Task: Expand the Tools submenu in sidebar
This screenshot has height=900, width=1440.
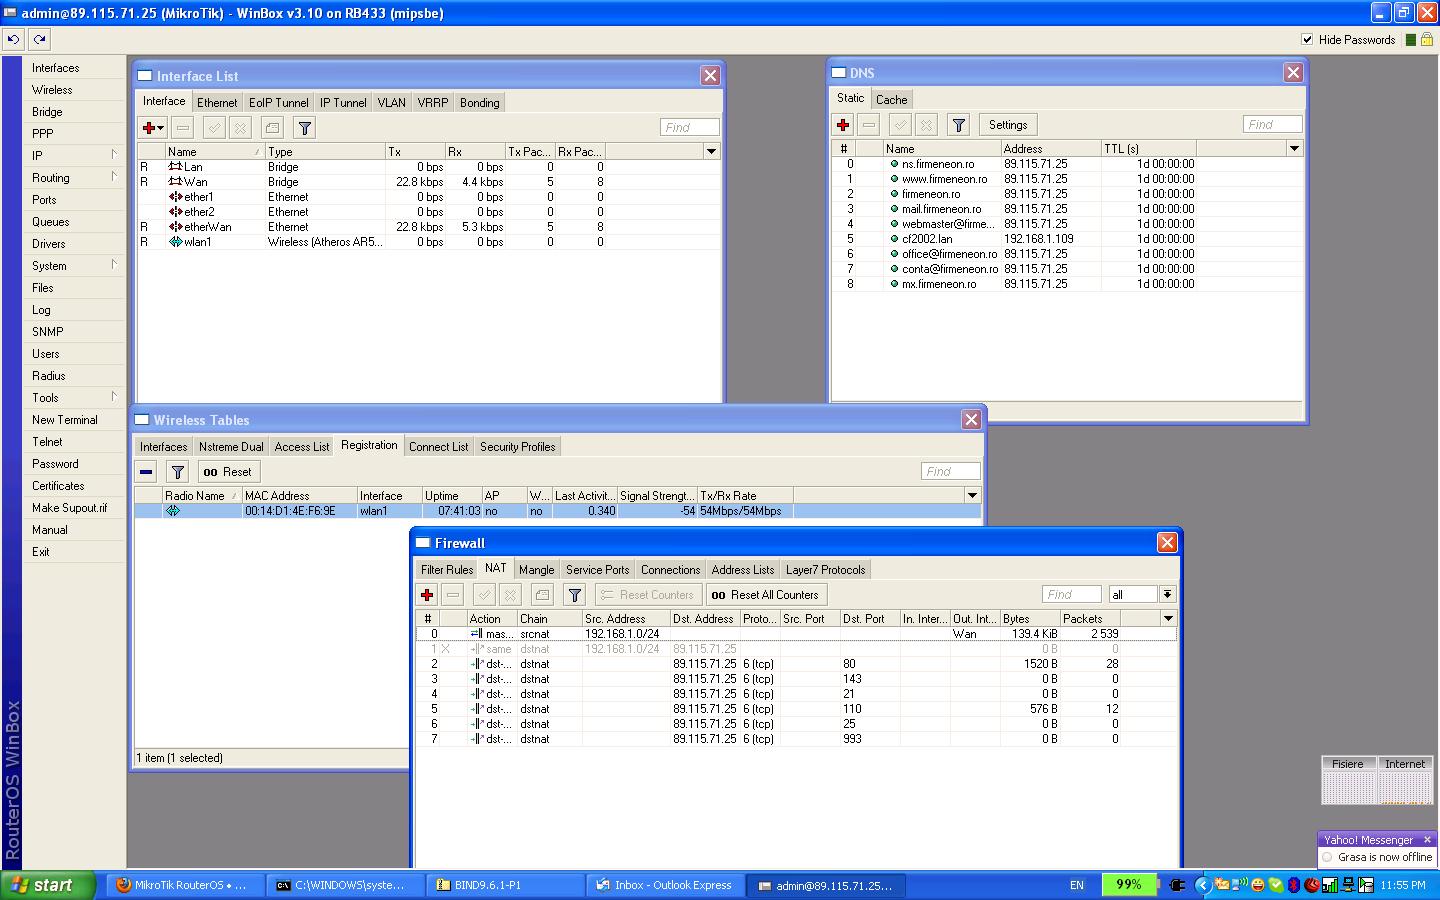Action: [74, 397]
